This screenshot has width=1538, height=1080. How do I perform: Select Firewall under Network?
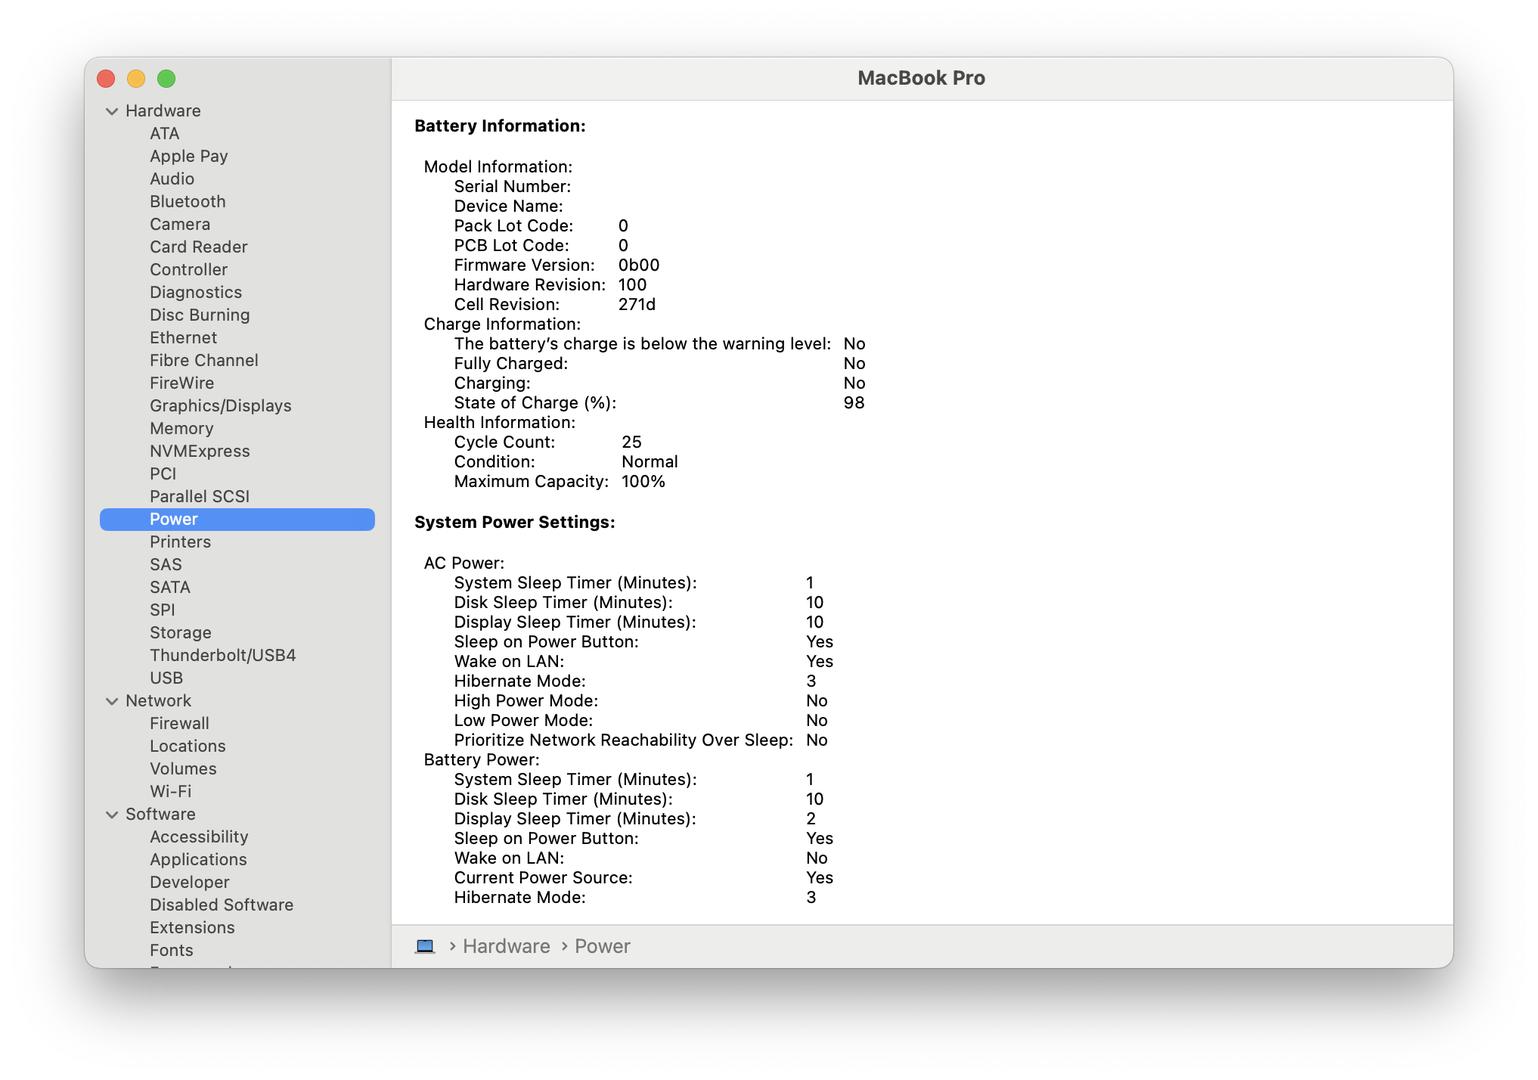[x=180, y=724]
